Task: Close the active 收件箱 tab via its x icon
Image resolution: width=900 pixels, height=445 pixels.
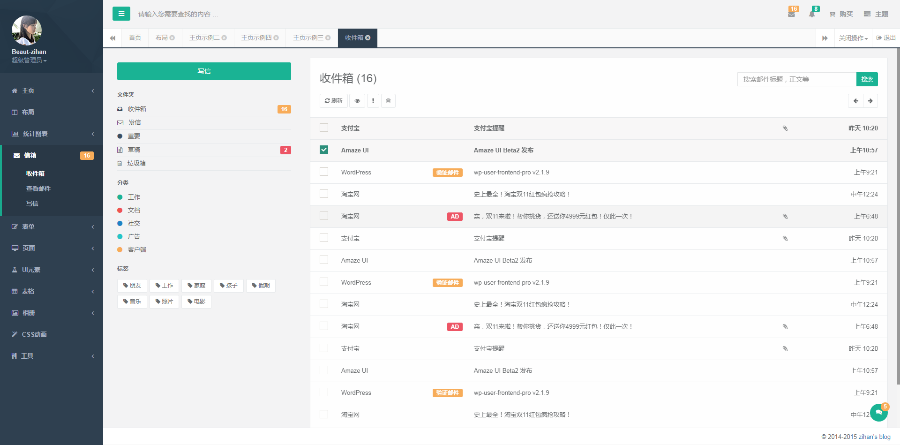Action: pos(367,38)
